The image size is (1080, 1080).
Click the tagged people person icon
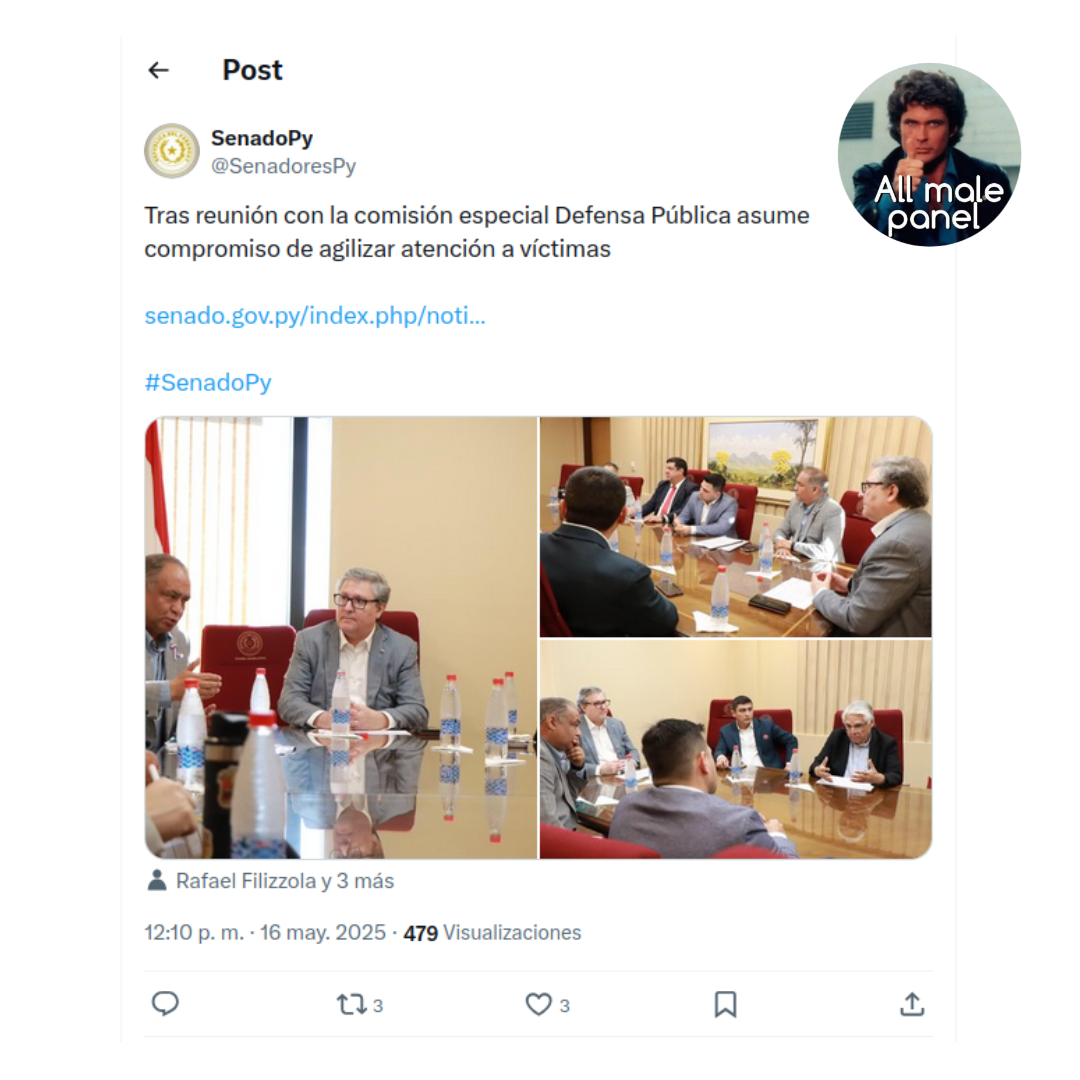coord(157,880)
